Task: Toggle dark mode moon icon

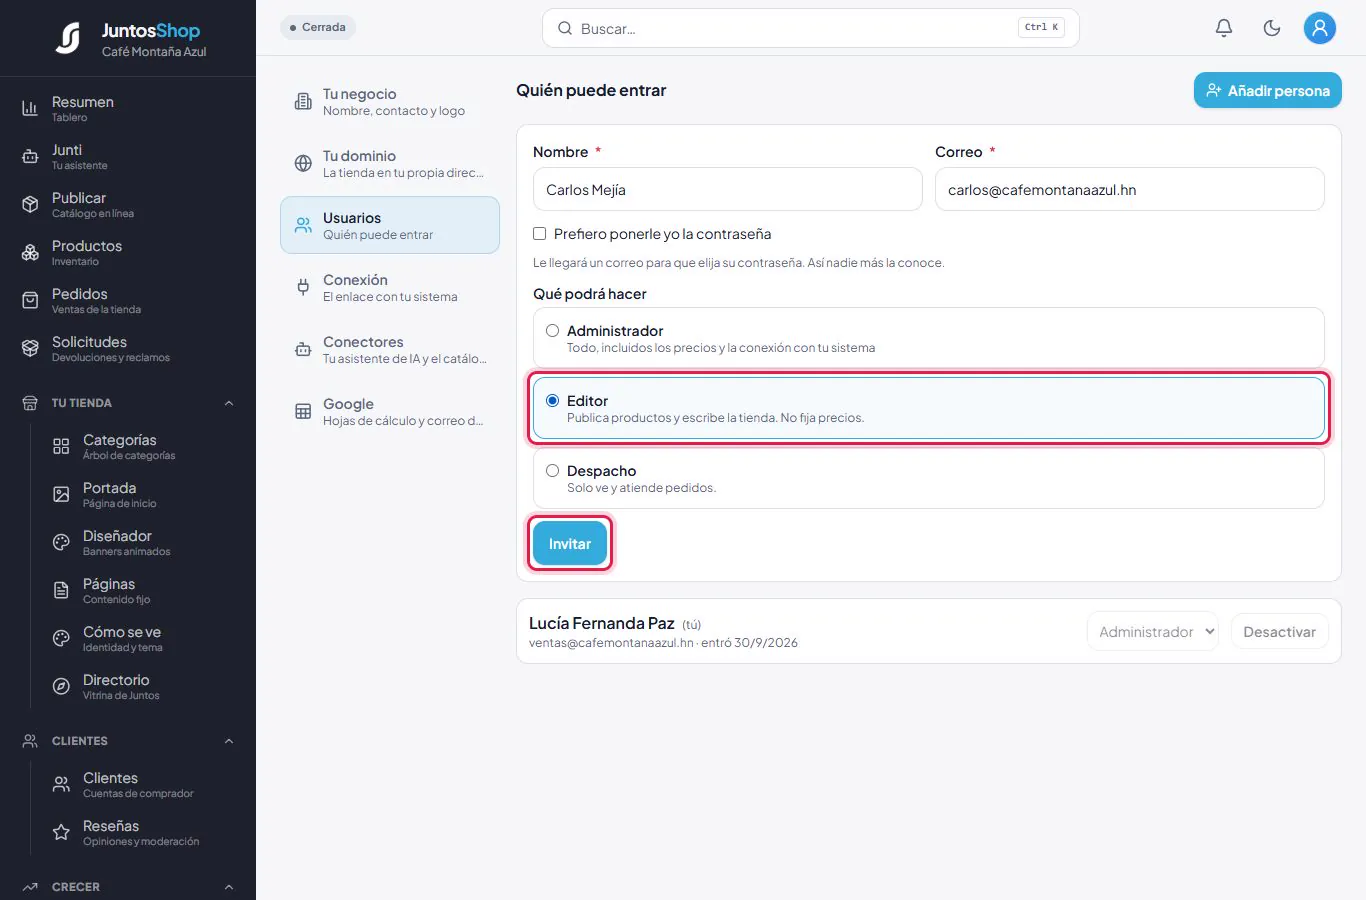Action: [1272, 28]
